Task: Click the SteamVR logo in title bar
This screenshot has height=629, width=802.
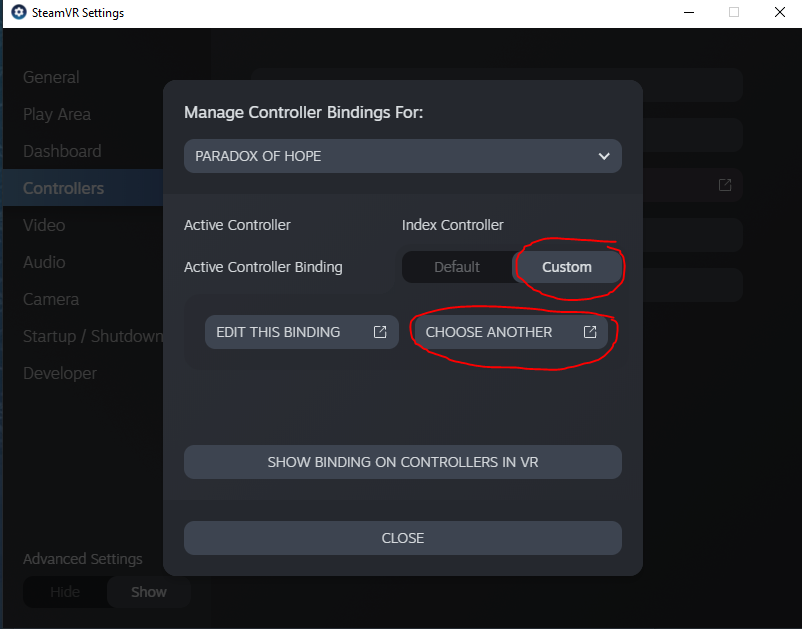Action: click(19, 12)
